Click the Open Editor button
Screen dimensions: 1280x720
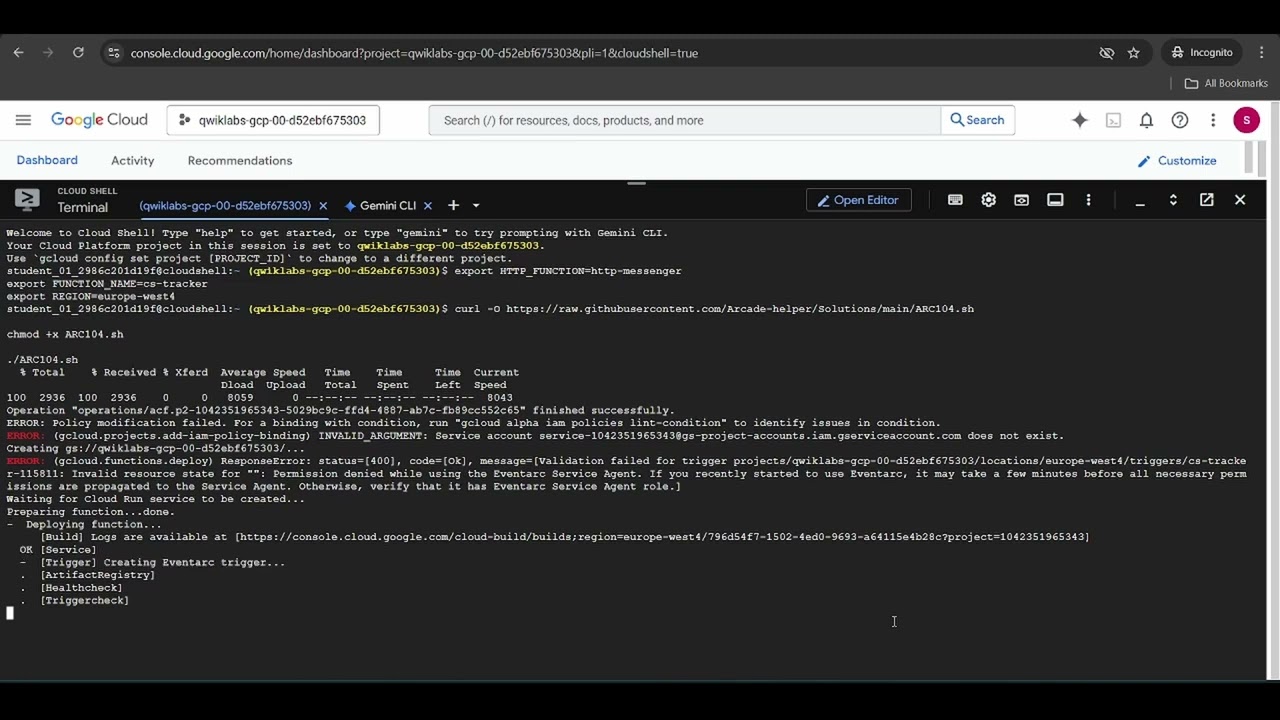[858, 200]
